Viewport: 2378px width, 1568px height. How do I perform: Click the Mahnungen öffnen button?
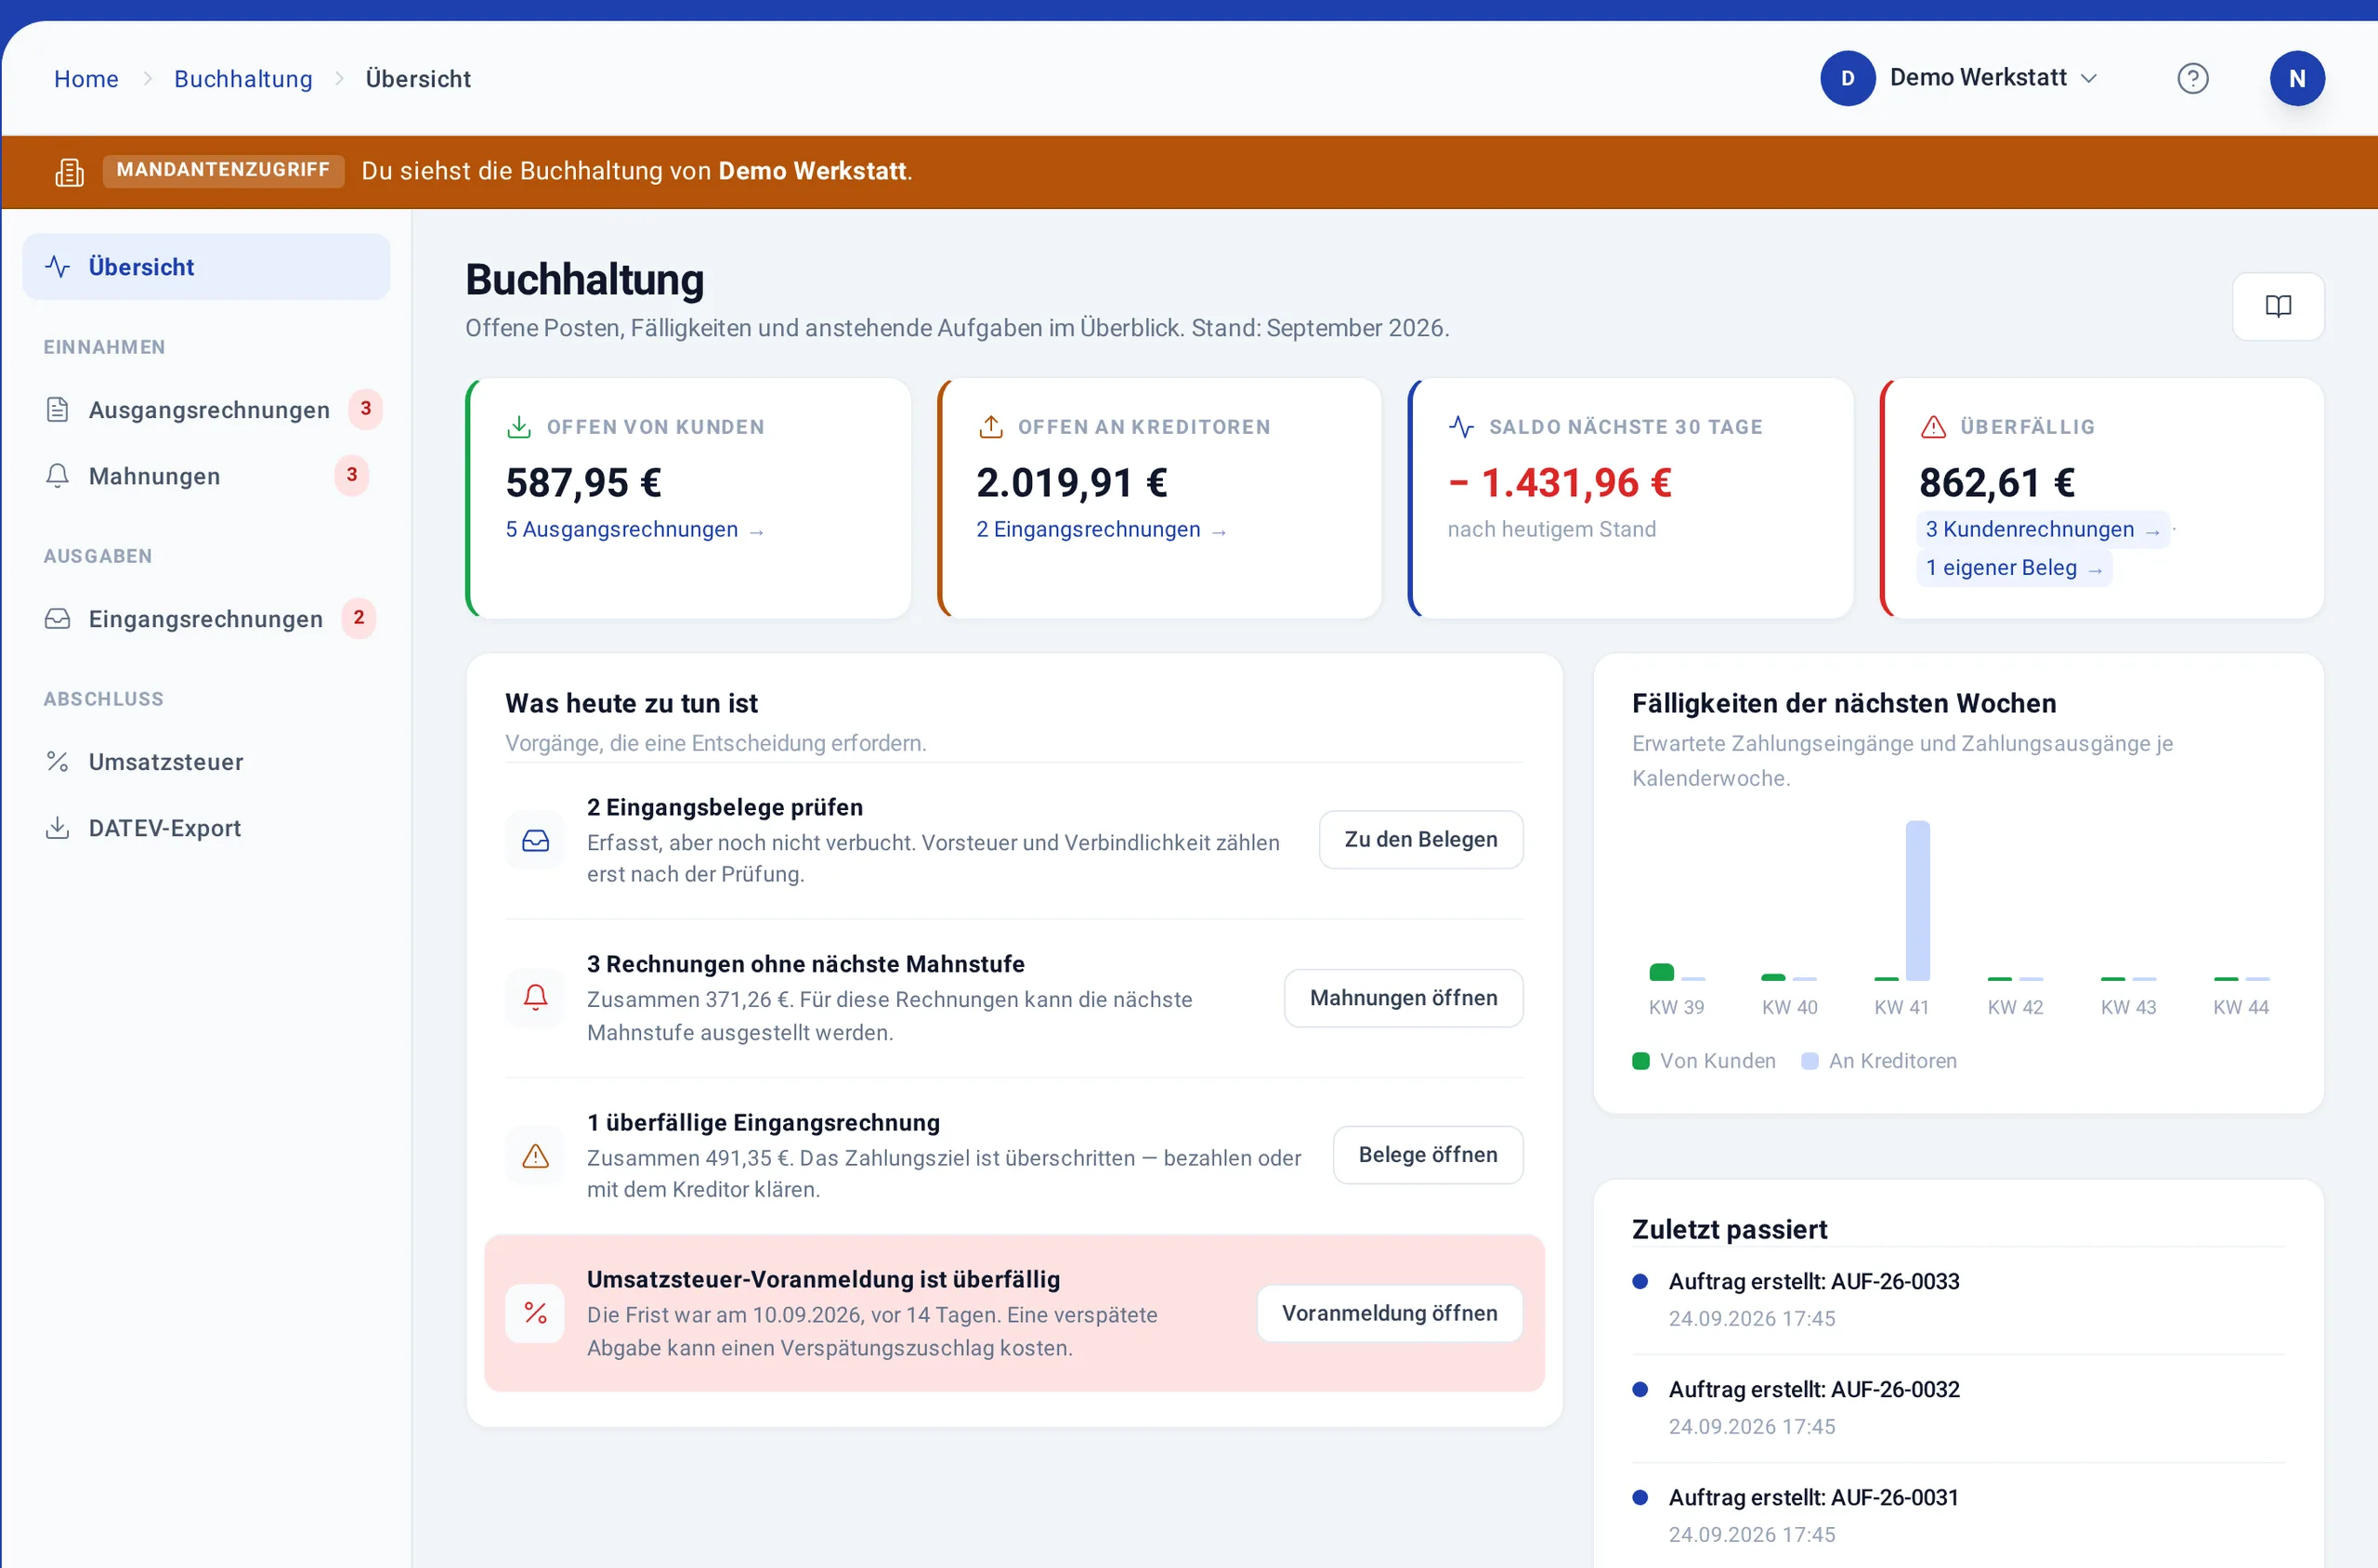pos(1403,997)
